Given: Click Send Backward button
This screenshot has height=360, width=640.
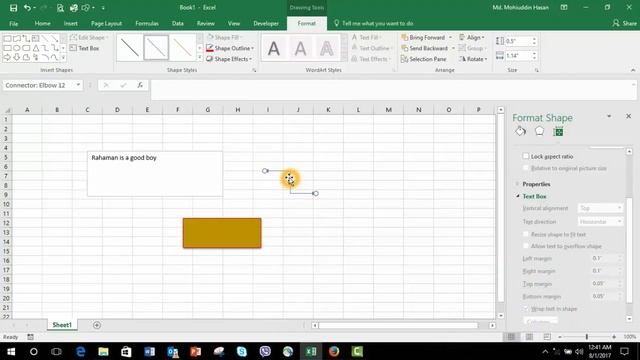Looking at the screenshot, I should click(x=424, y=48).
